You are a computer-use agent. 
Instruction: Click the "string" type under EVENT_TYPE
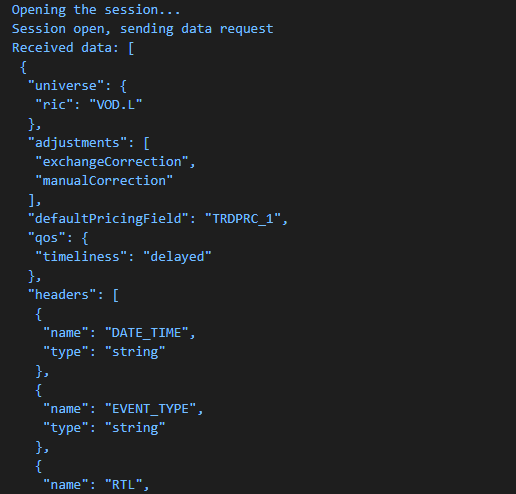[x=135, y=428]
